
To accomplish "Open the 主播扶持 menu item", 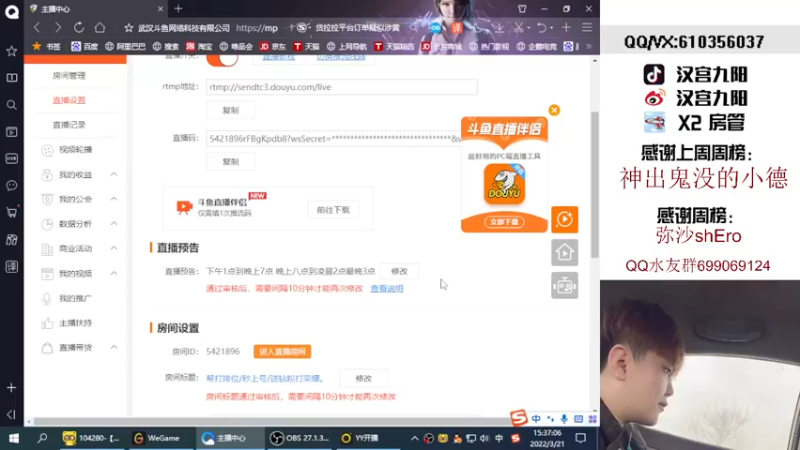I will coord(75,323).
